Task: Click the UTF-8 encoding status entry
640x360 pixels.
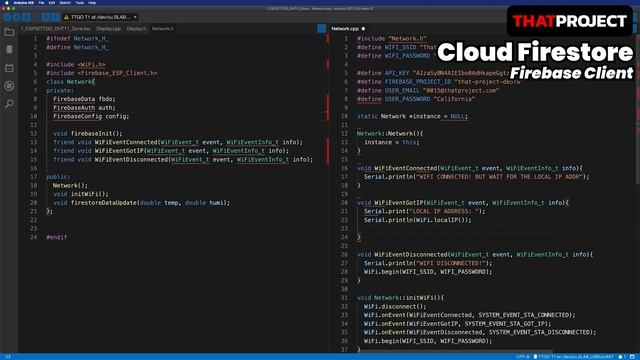Action: (523, 357)
